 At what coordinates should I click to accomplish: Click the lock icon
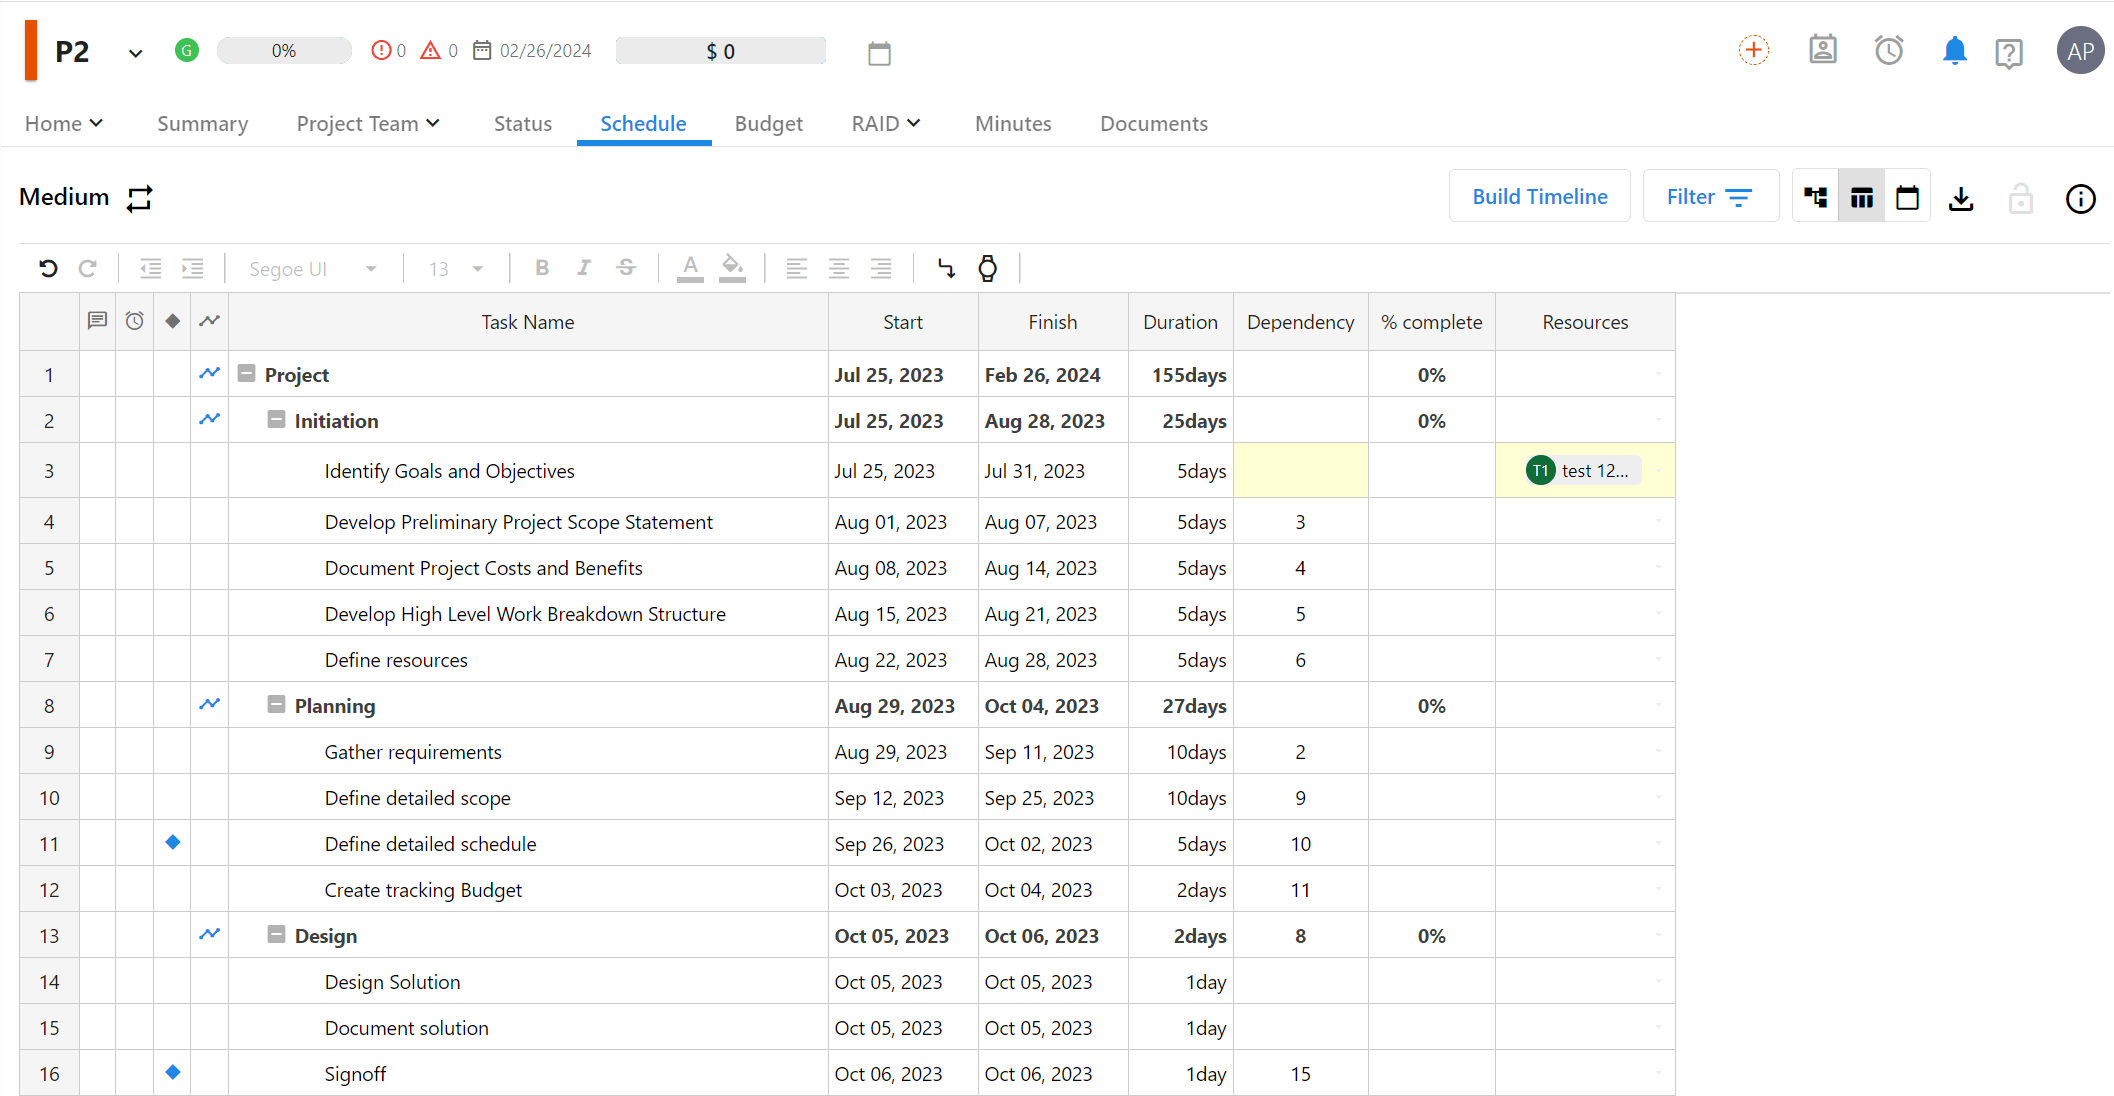(2021, 198)
